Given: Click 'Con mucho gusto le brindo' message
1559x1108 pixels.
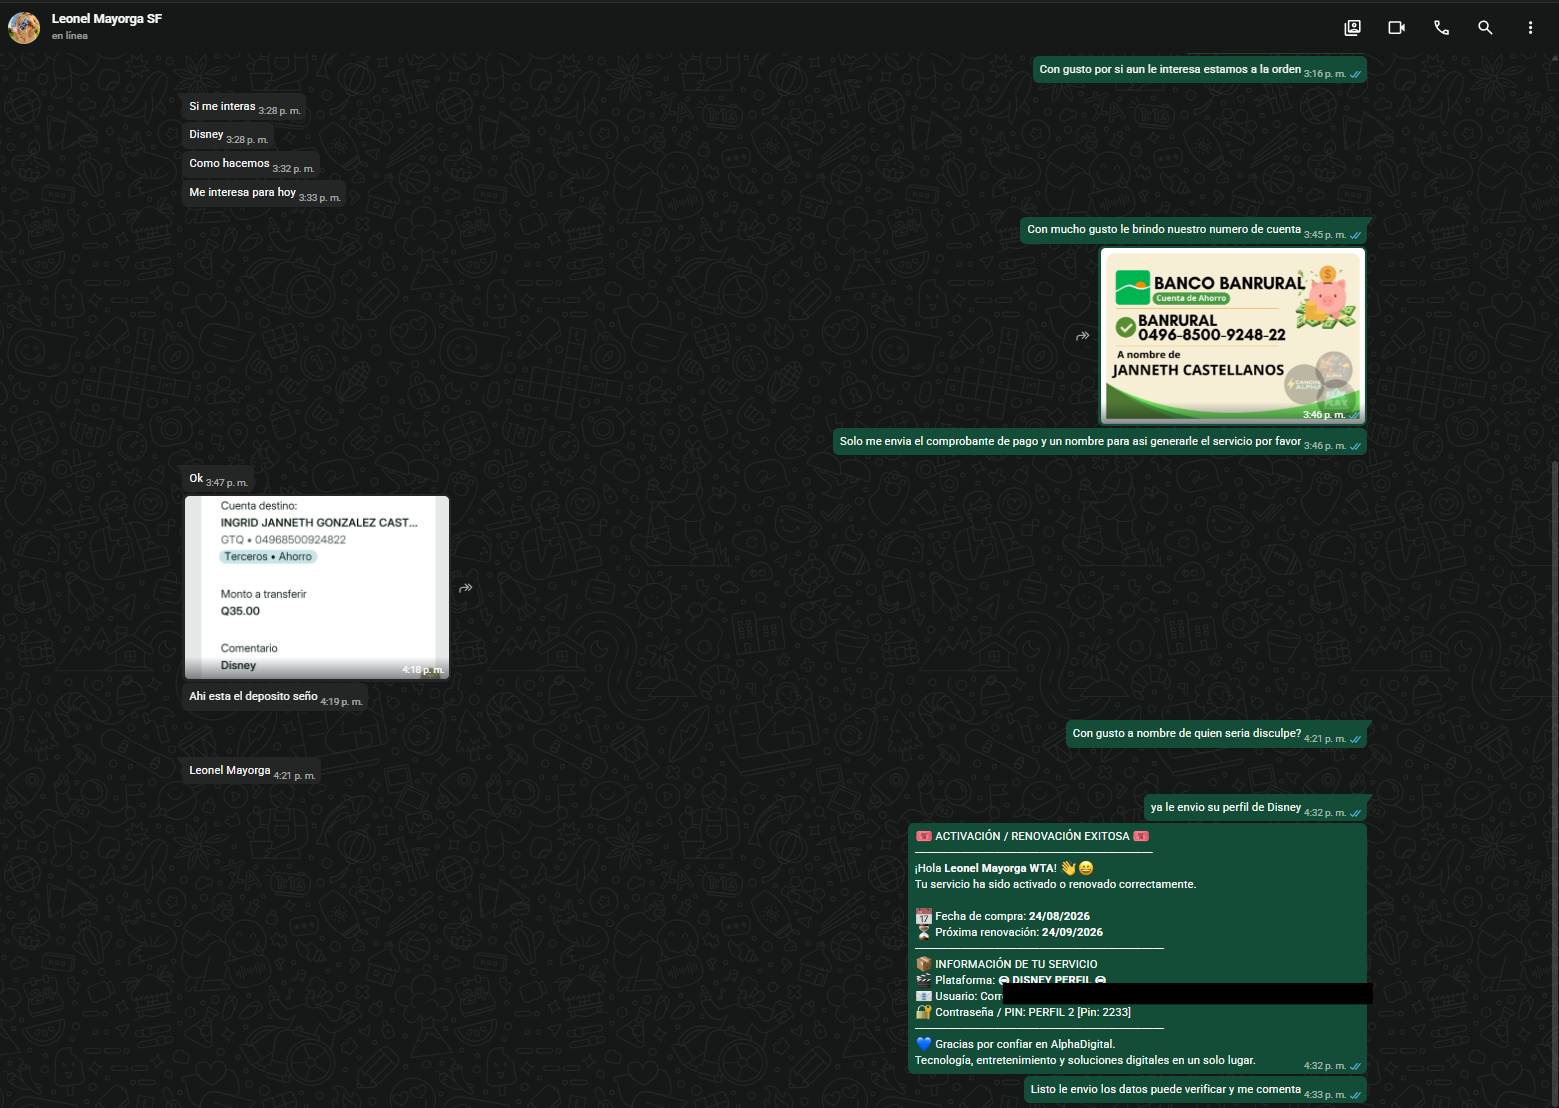Looking at the screenshot, I should click(x=1194, y=230).
